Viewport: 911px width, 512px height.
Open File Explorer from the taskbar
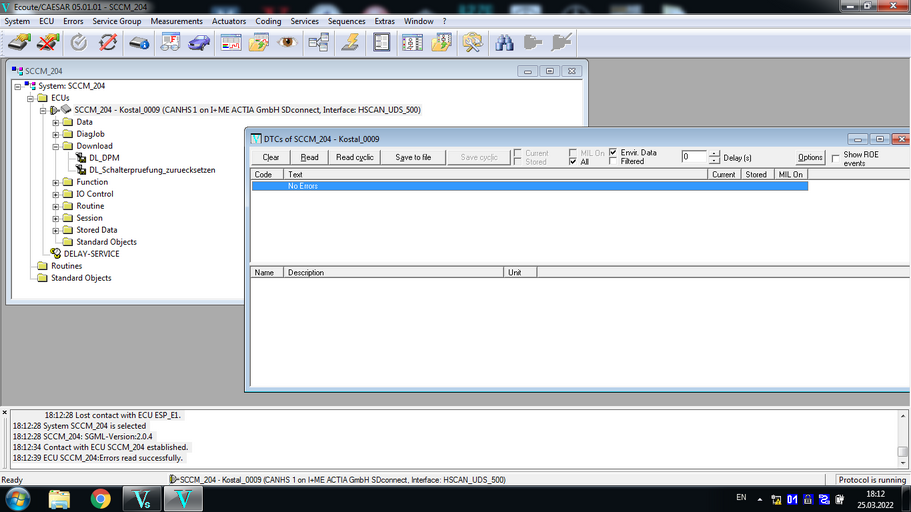tap(59, 499)
